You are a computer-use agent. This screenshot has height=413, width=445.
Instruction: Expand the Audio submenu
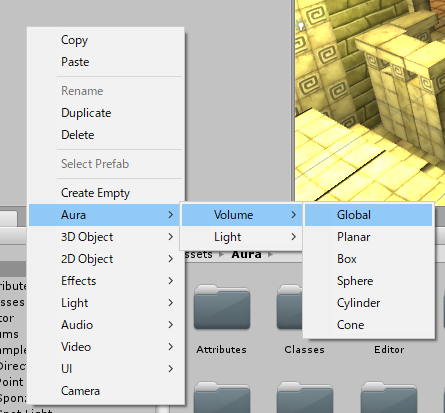pos(106,325)
